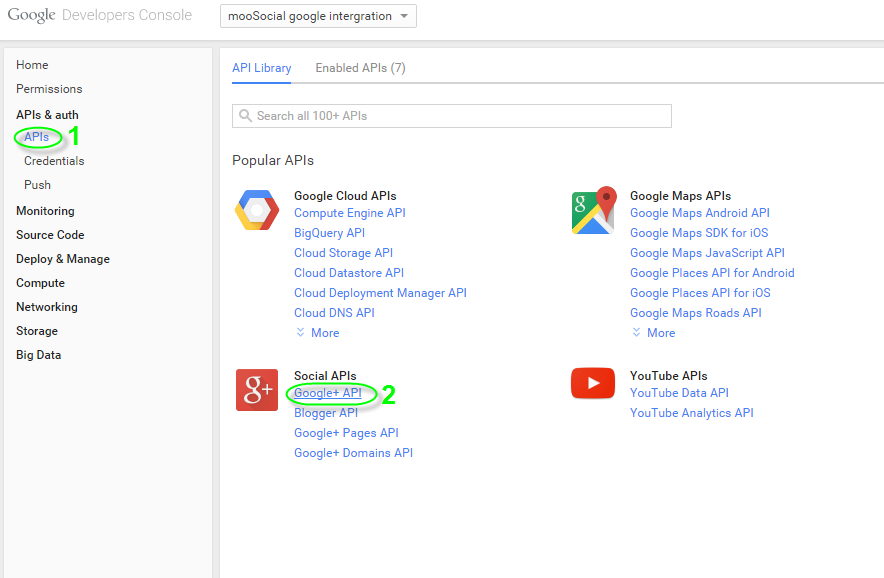Click the Google Developers Console logo
Screen dimensions: 884x578
coord(100,15)
